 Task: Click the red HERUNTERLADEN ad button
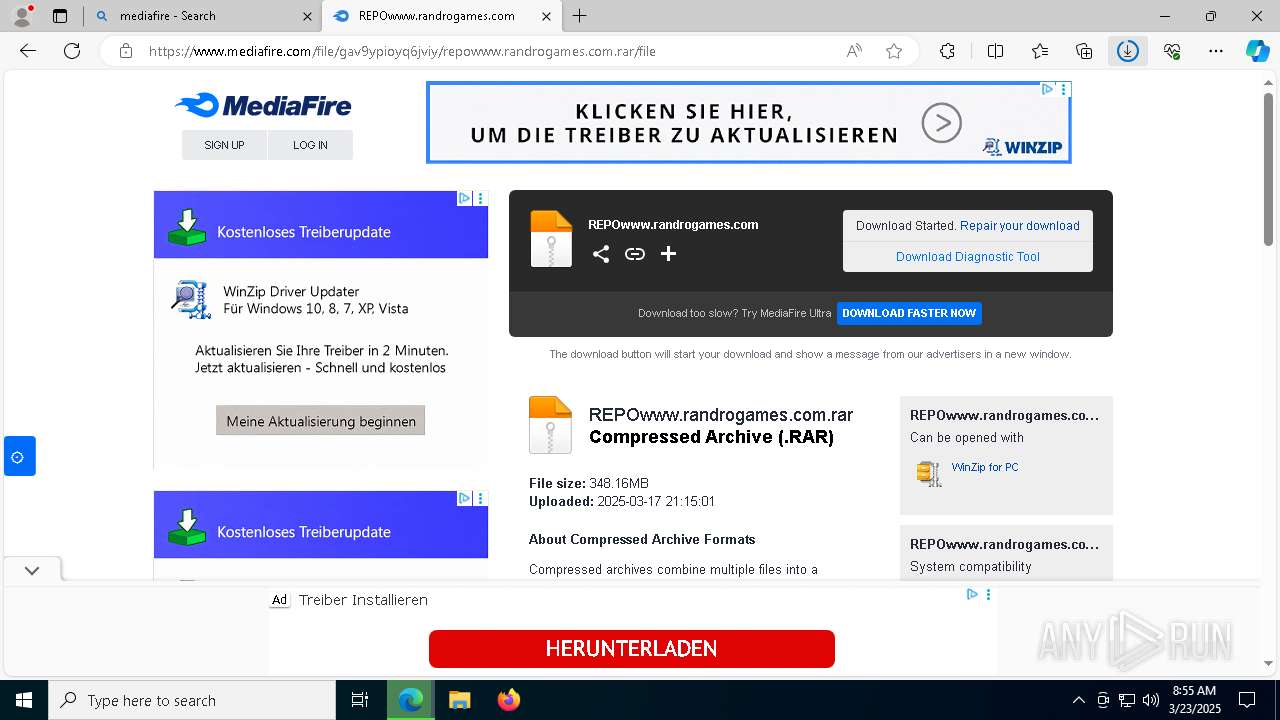[632, 649]
